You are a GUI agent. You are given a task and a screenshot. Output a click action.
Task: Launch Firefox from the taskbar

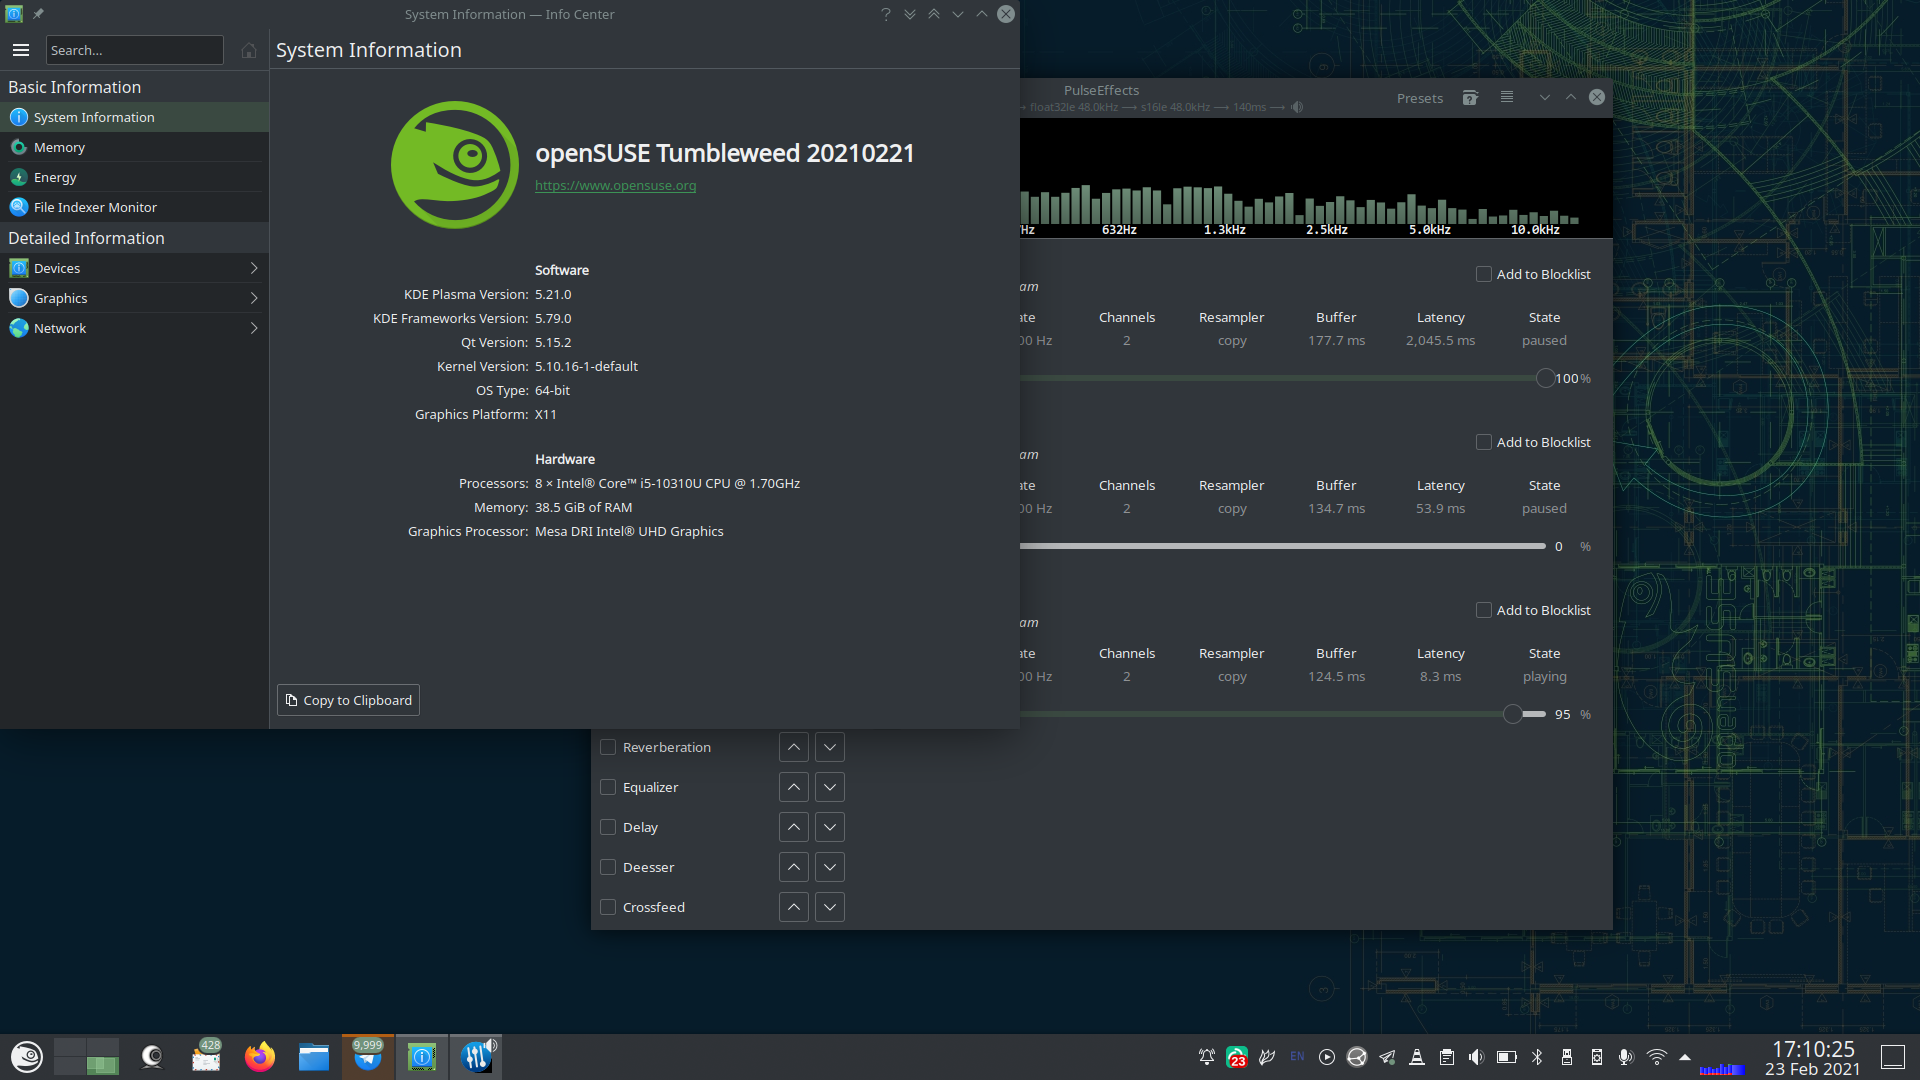pos(260,1057)
